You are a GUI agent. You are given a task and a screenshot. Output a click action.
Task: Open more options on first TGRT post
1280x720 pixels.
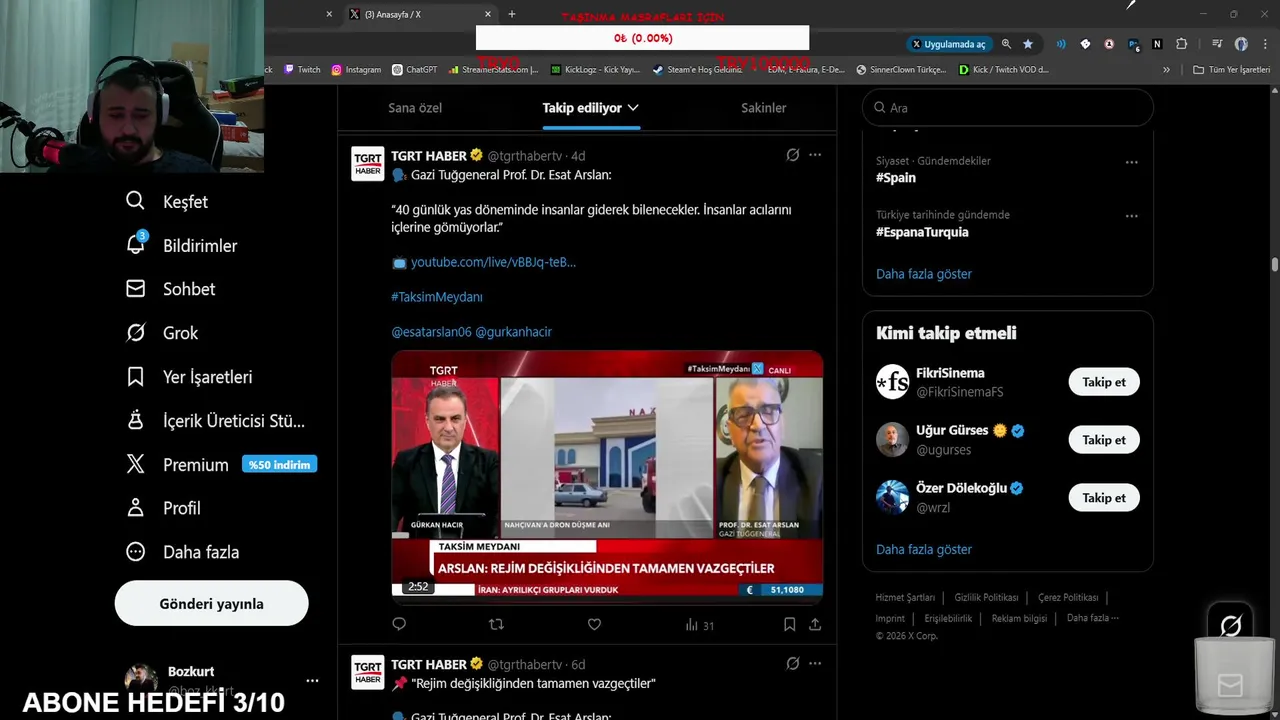[x=815, y=155]
